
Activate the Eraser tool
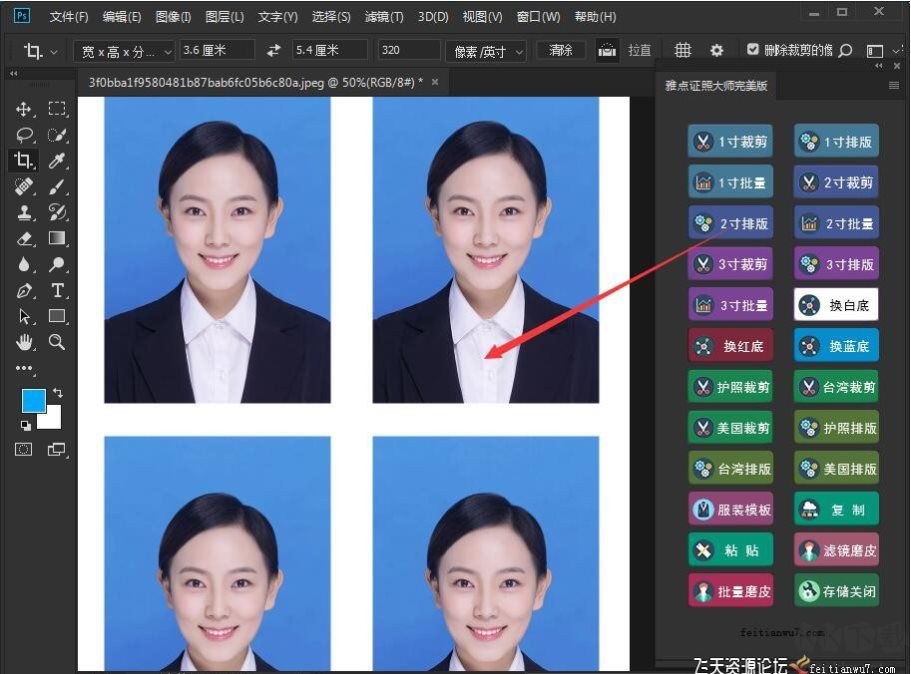tap(24, 238)
